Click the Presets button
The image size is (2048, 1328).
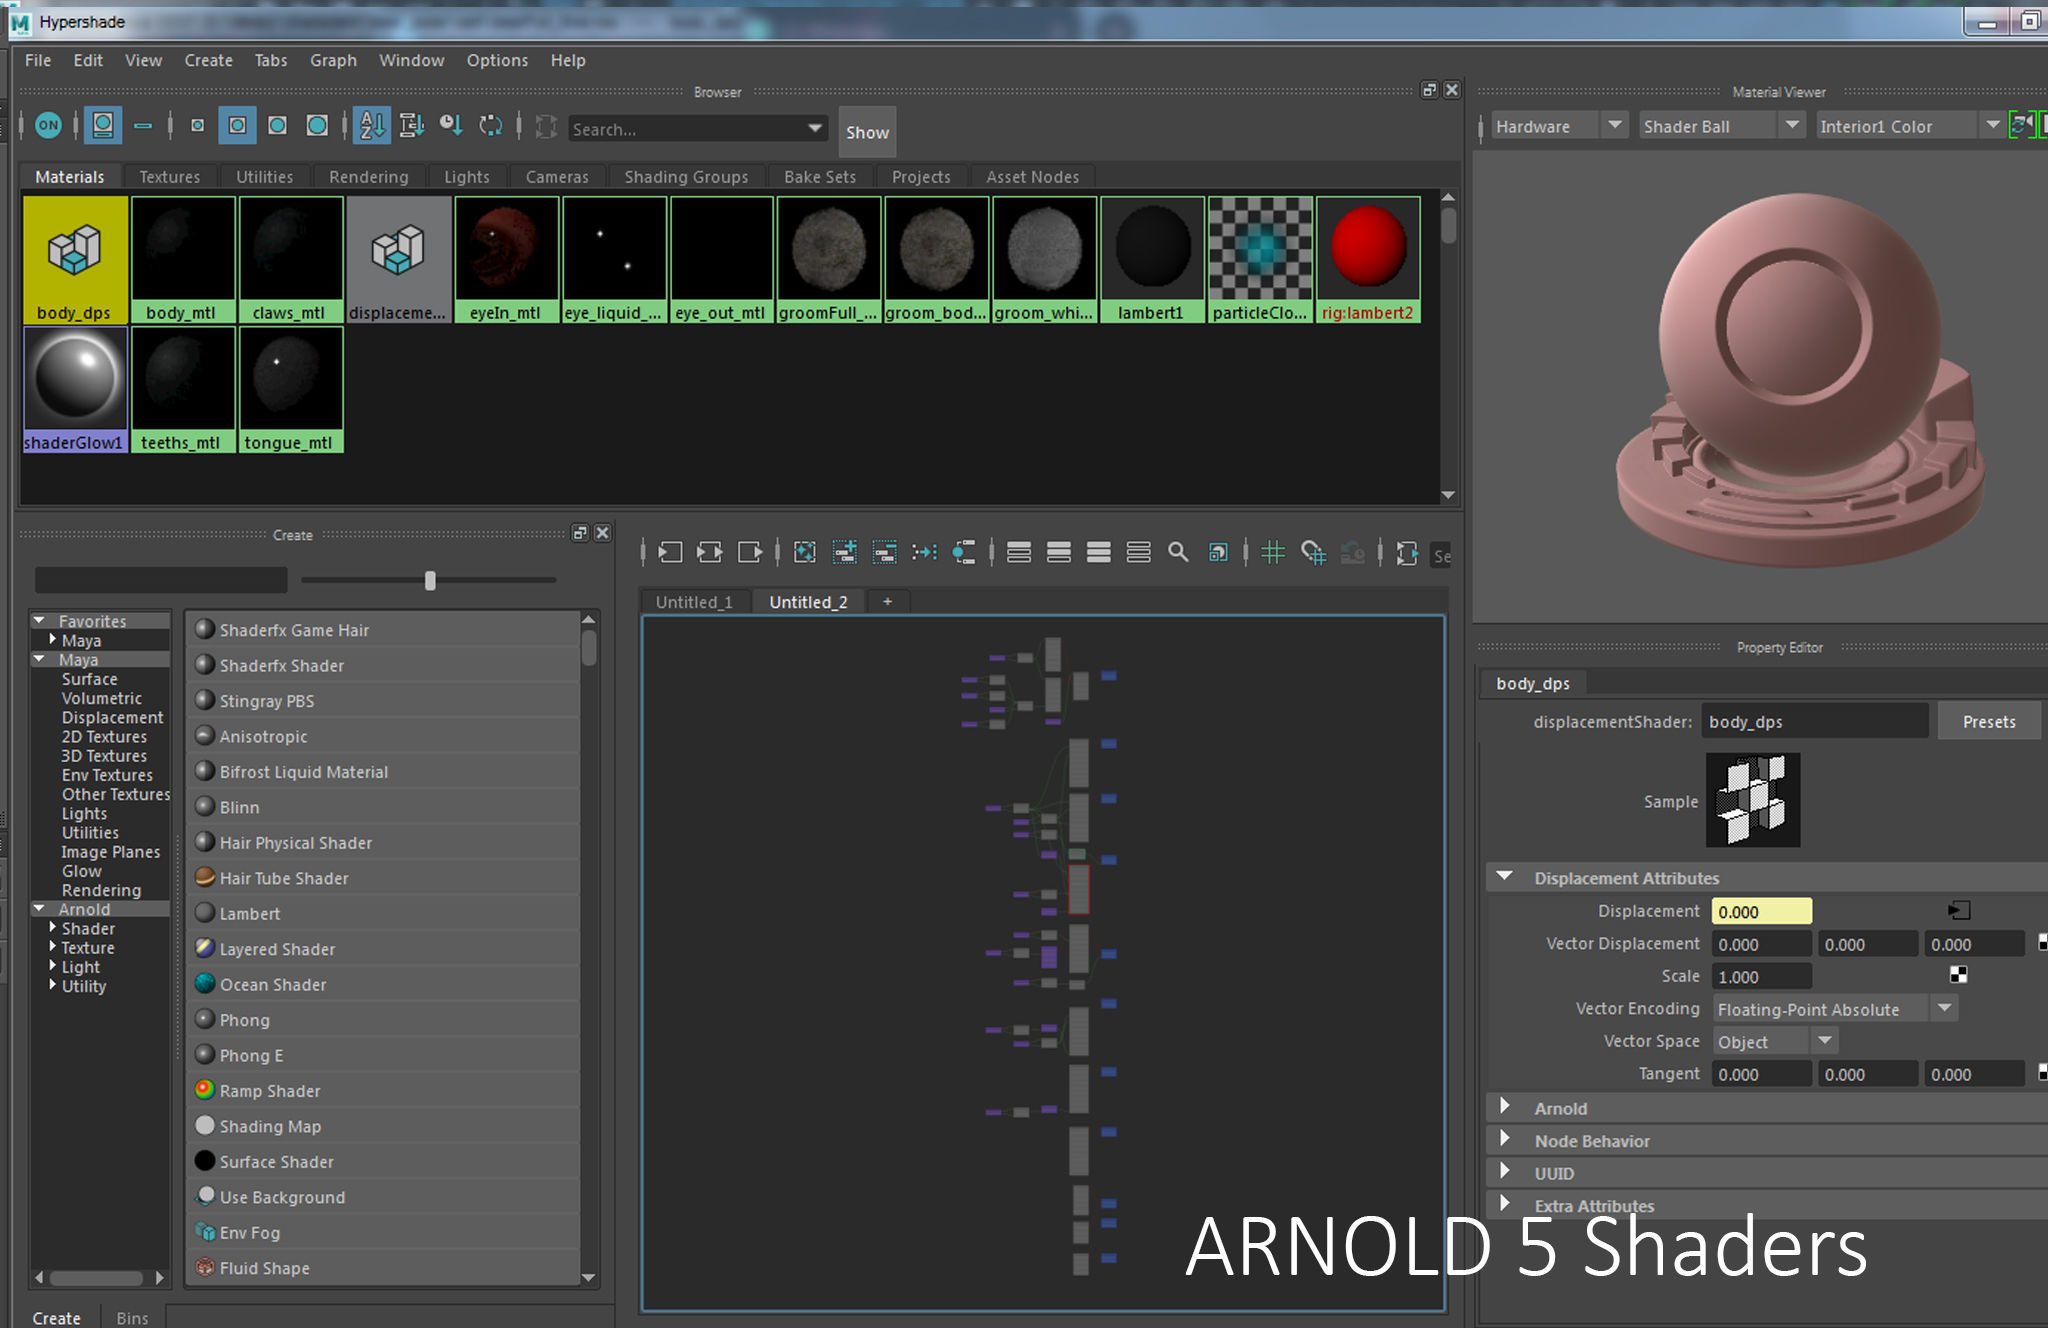(1988, 722)
